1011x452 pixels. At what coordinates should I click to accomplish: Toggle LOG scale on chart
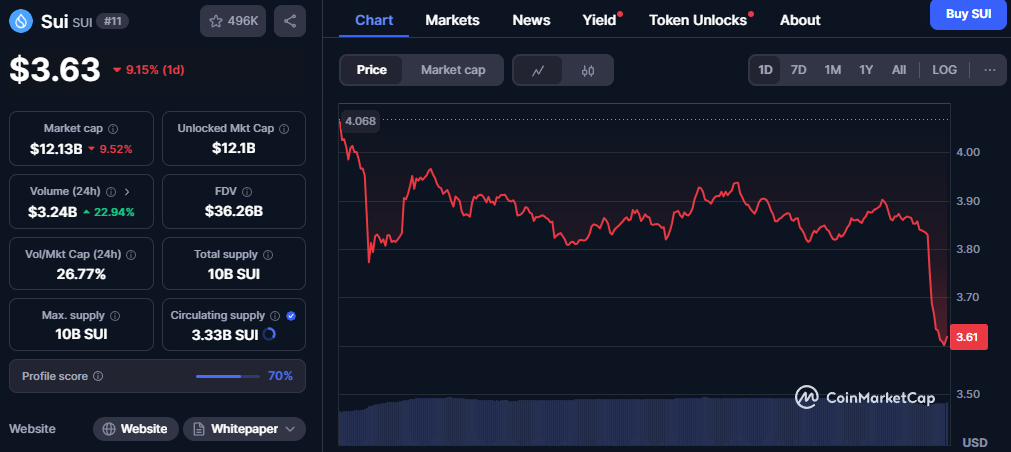pos(945,70)
